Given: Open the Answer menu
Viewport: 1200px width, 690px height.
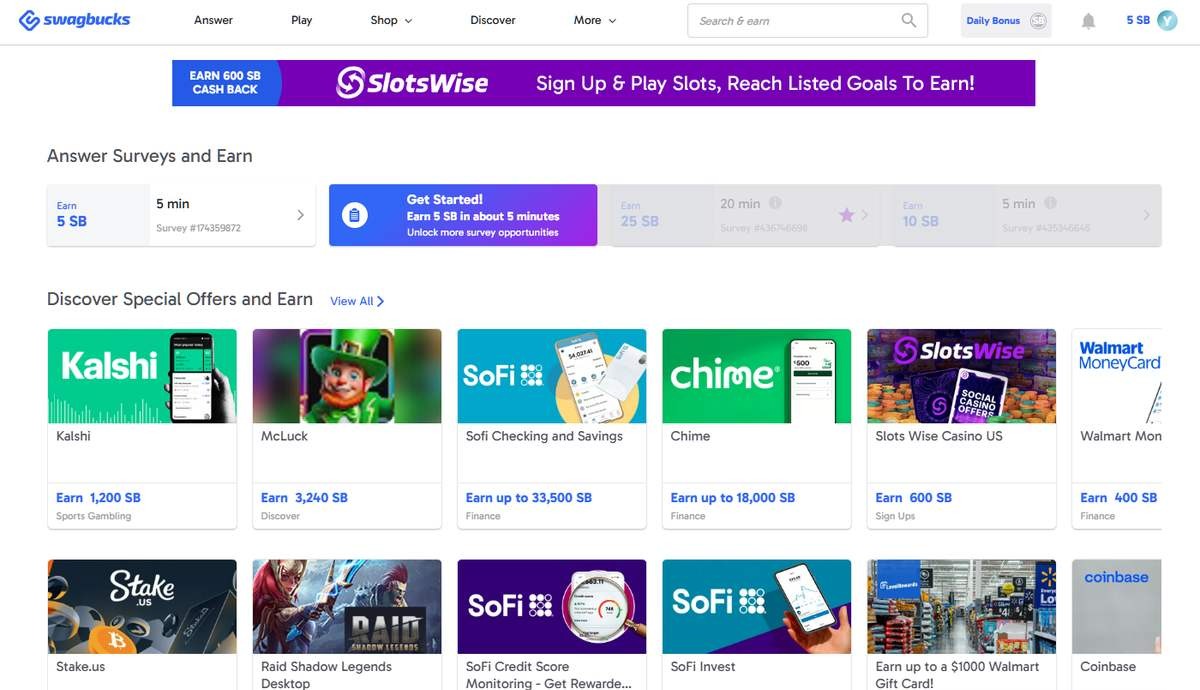Looking at the screenshot, I should coord(213,20).
